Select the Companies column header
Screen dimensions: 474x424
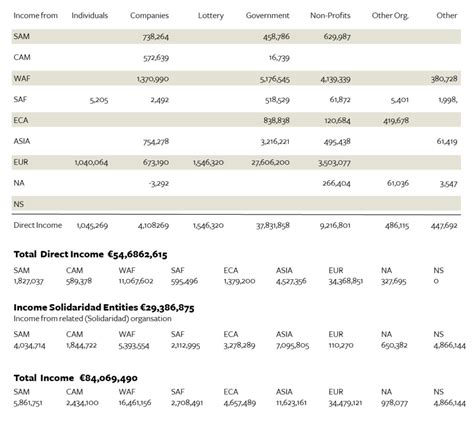149,15
